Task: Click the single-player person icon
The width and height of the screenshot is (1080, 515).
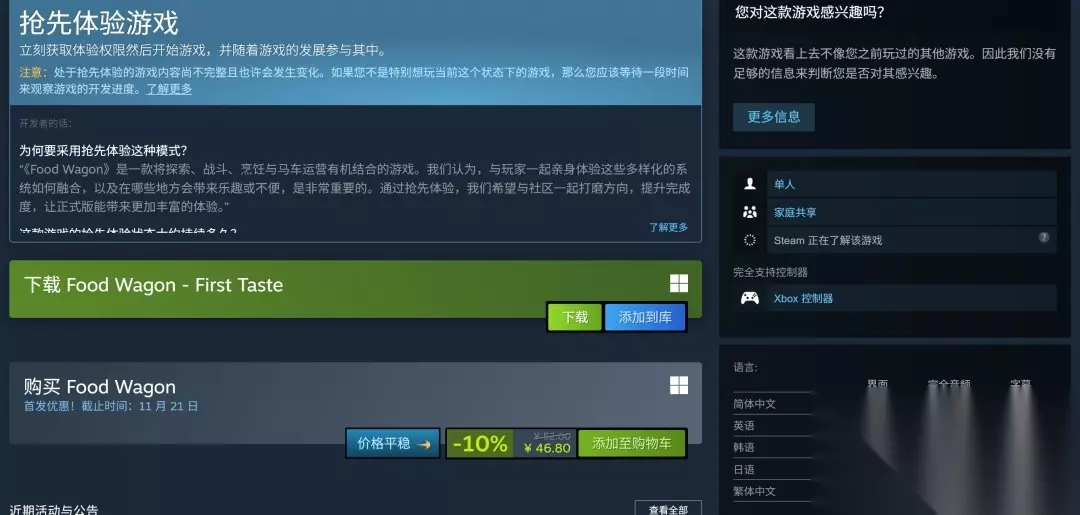Action: pyautogui.click(x=750, y=184)
